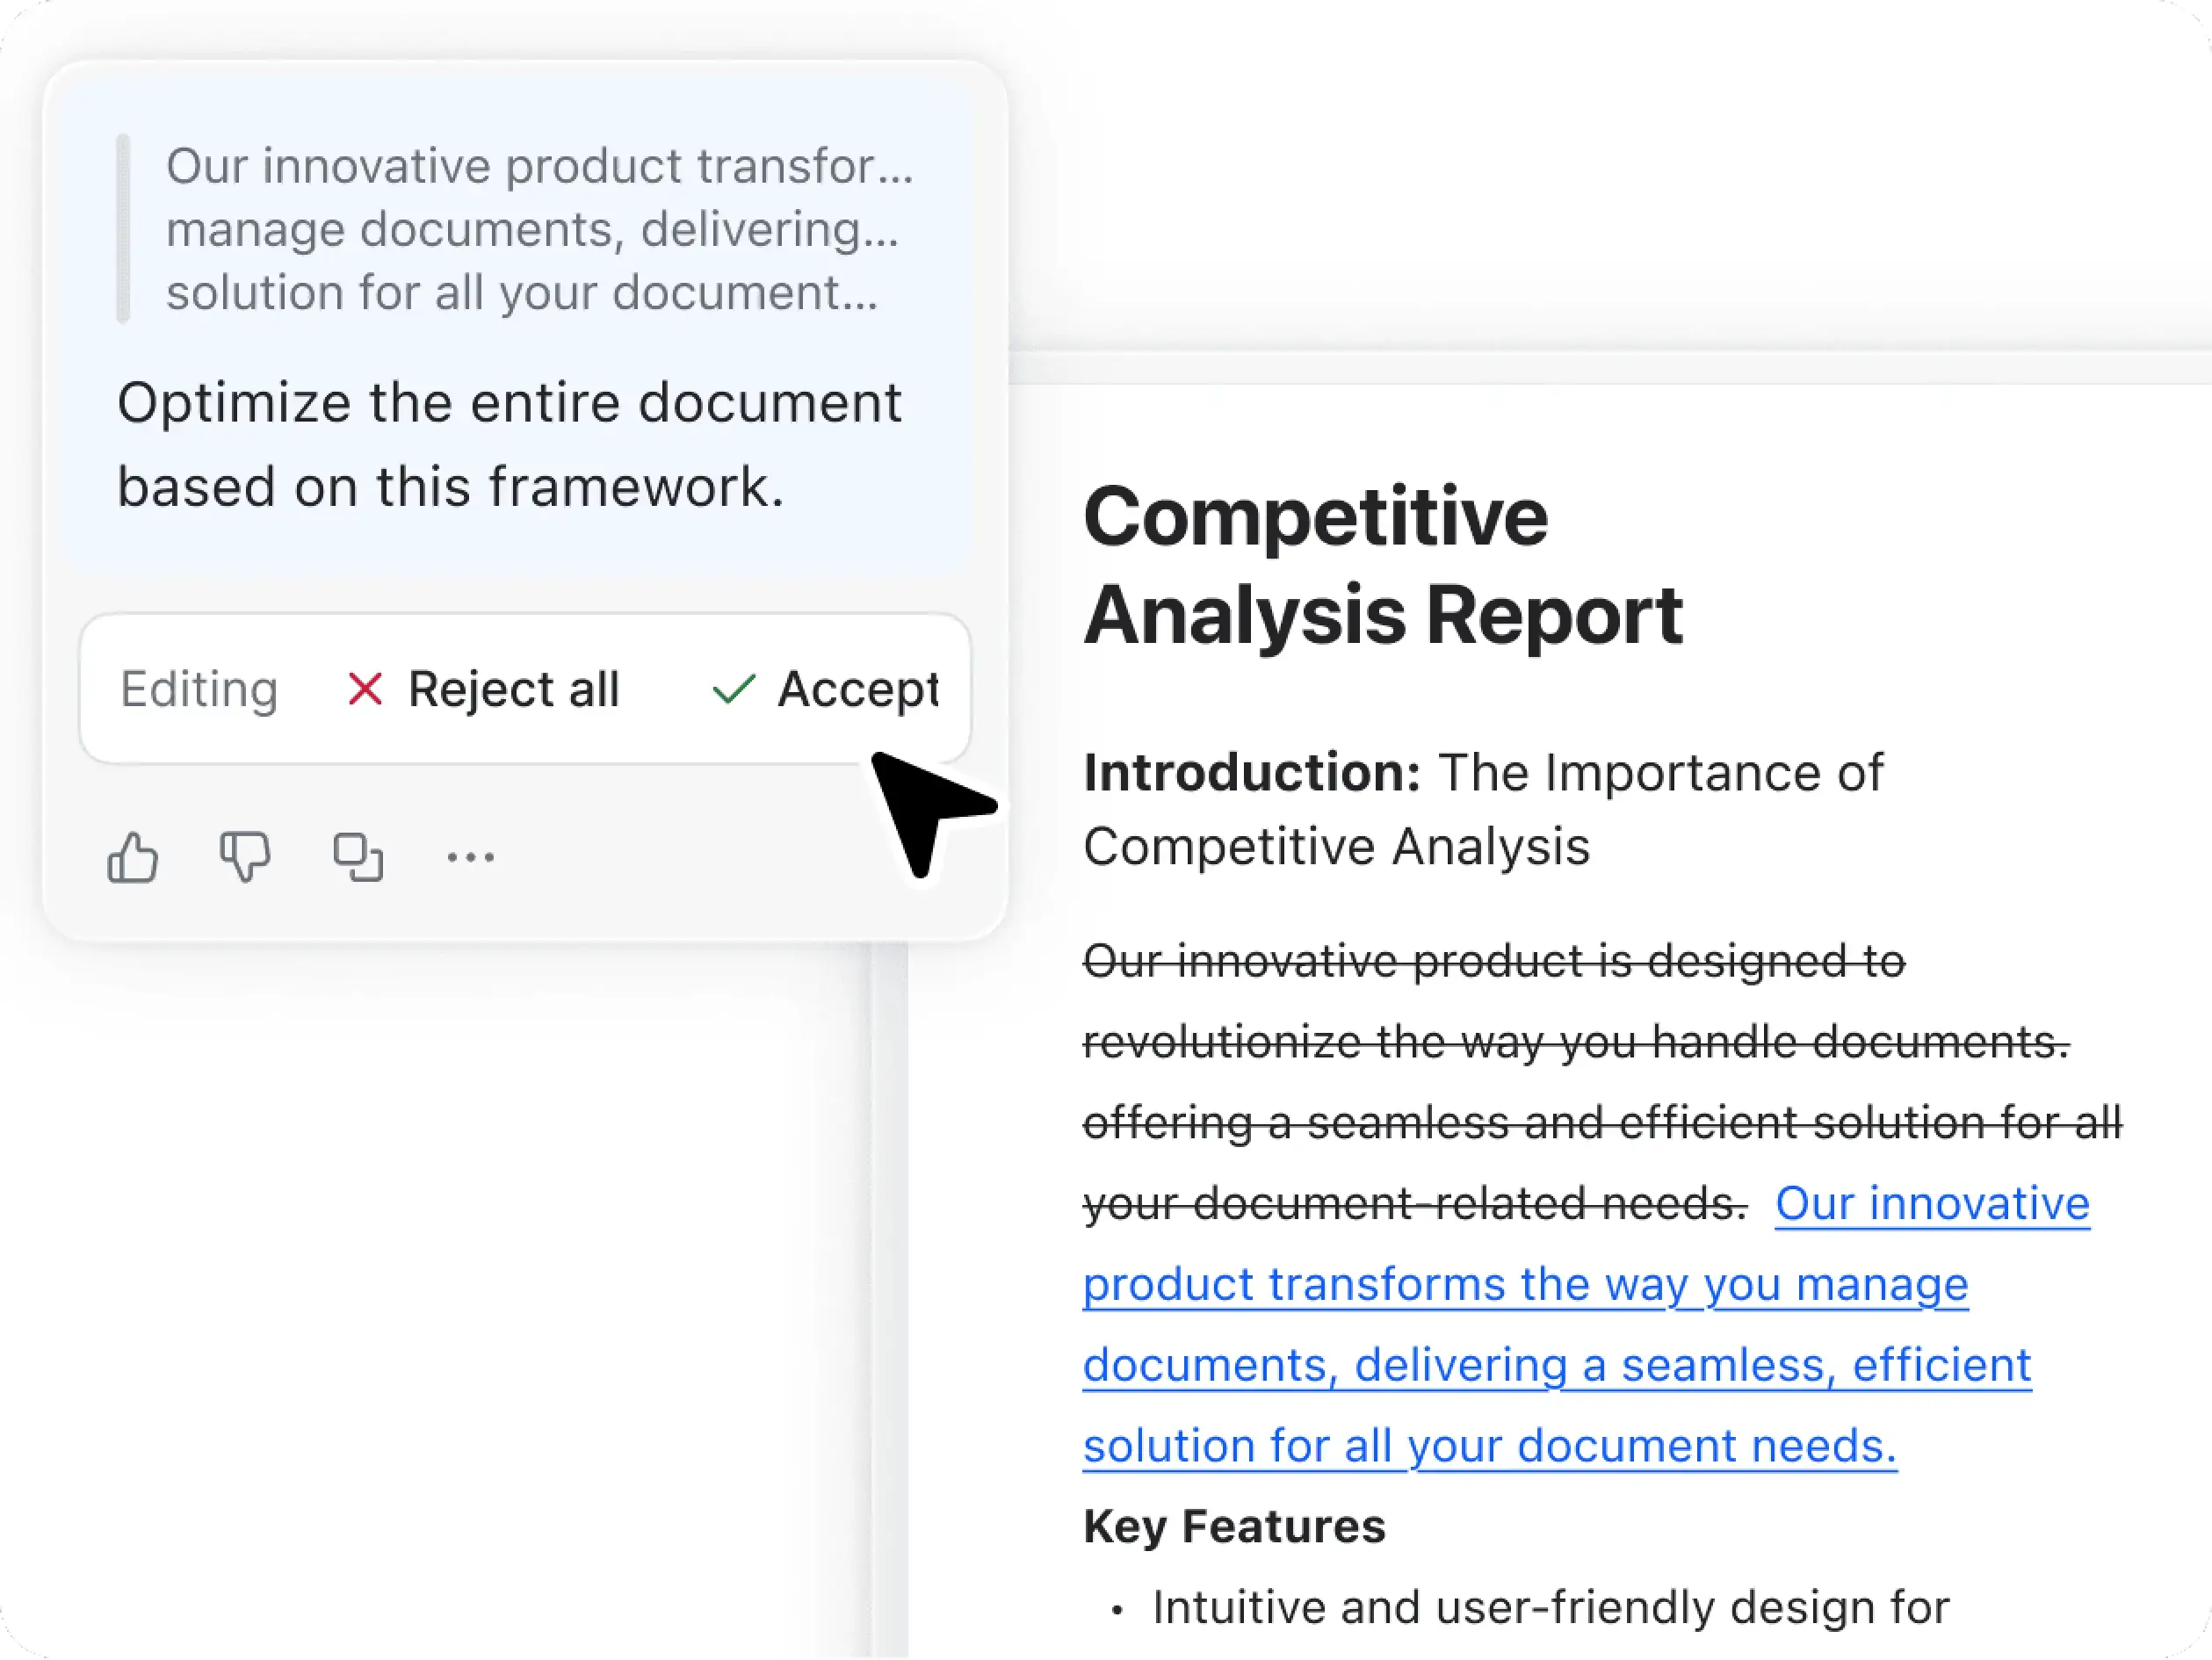Click the red X icon beside Reject all
2212x1660 pixels.
[x=366, y=688]
